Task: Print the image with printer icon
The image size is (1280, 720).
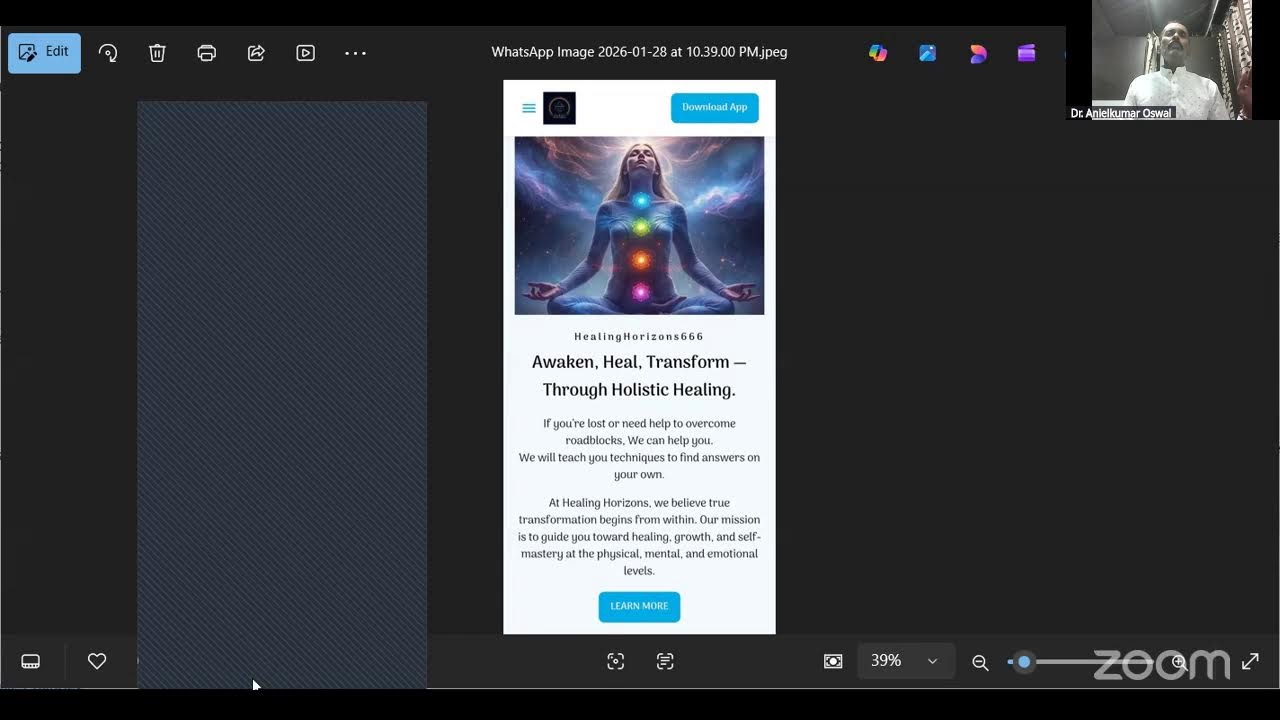Action: tap(207, 53)
